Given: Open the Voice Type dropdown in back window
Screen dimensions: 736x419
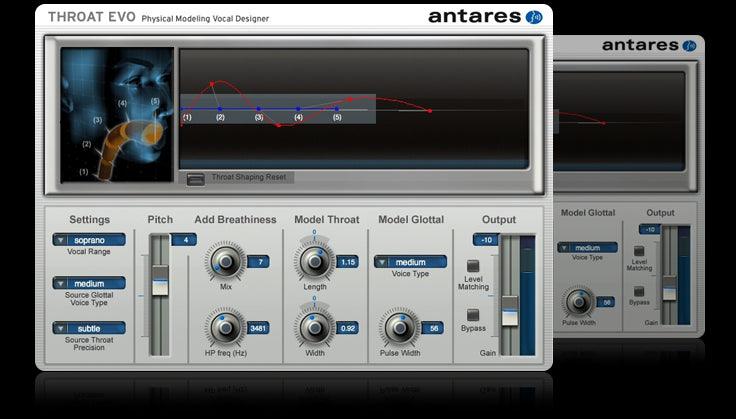Looking at the screenshot, I should (587, 247).
